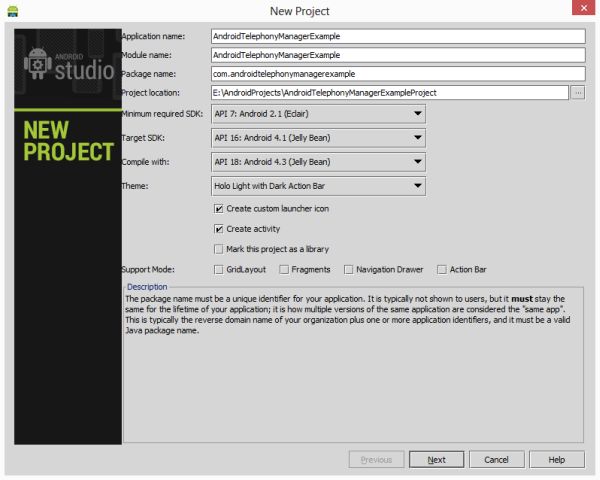The image size is (600, 480).
Task: Click the 'Project location:' label
Action: 150,93
